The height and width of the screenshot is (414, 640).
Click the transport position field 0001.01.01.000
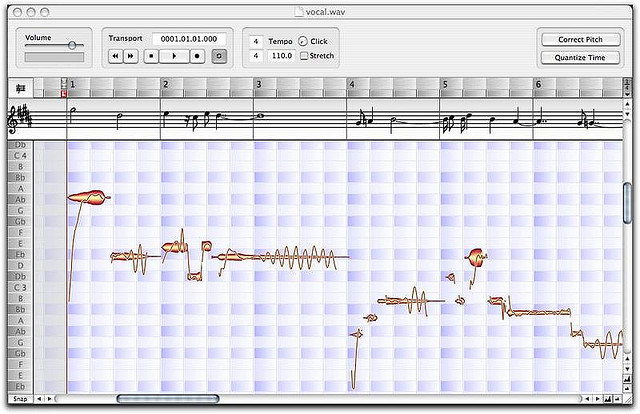click(189, 39)
